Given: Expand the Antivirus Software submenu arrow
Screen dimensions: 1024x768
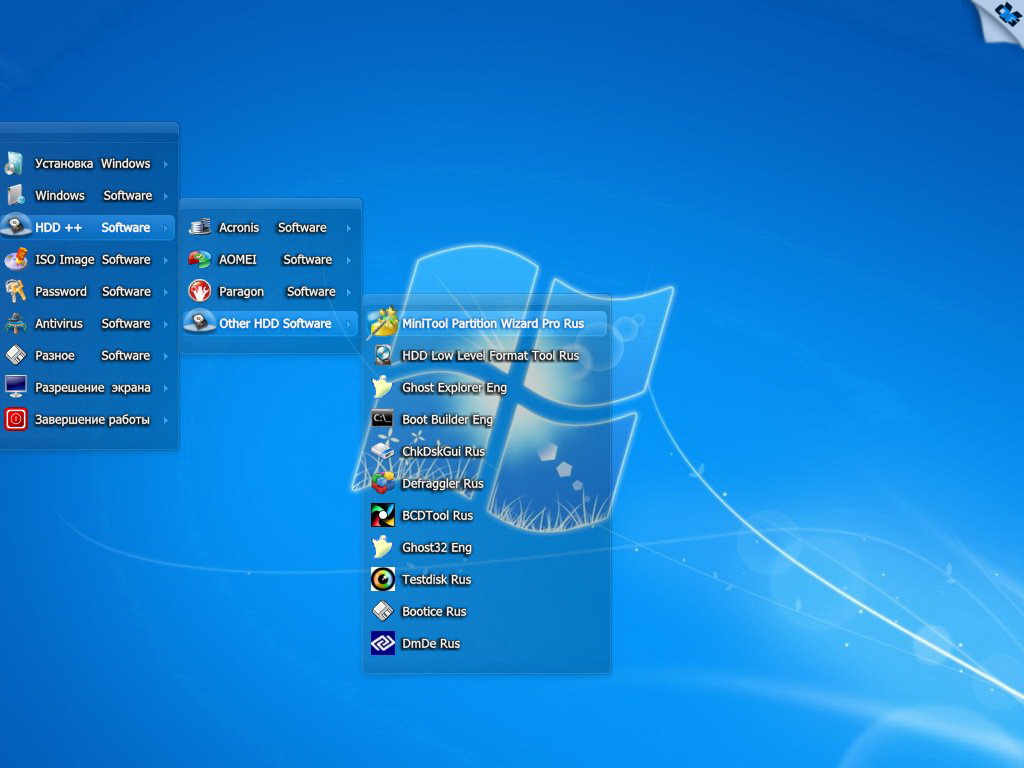Looking at the screenshot, I should click(x=166, y=324).
